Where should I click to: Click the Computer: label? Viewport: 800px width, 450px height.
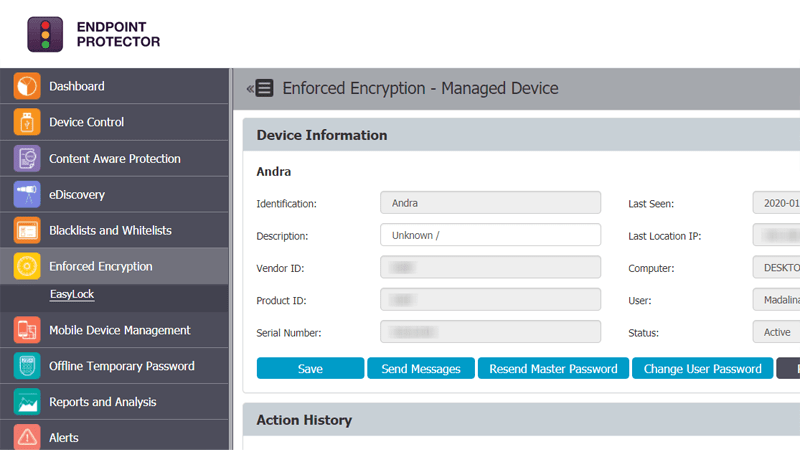point(651,268)
